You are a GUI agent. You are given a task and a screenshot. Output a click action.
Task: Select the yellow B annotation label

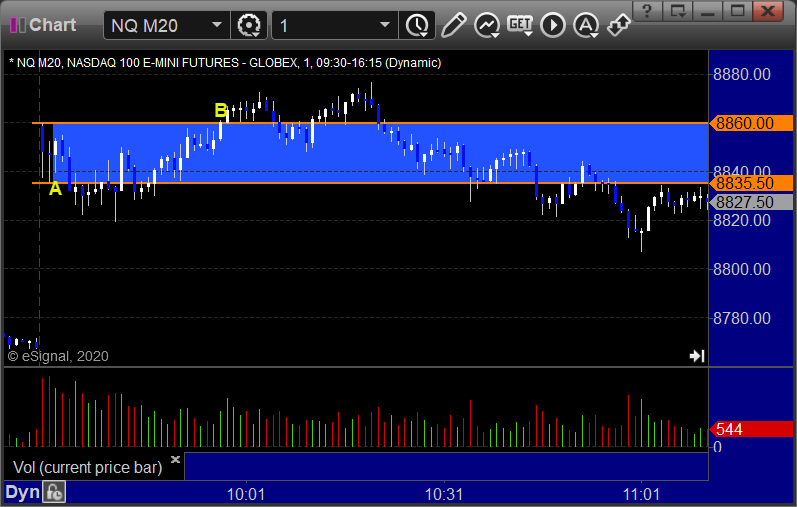coord(221,110)
